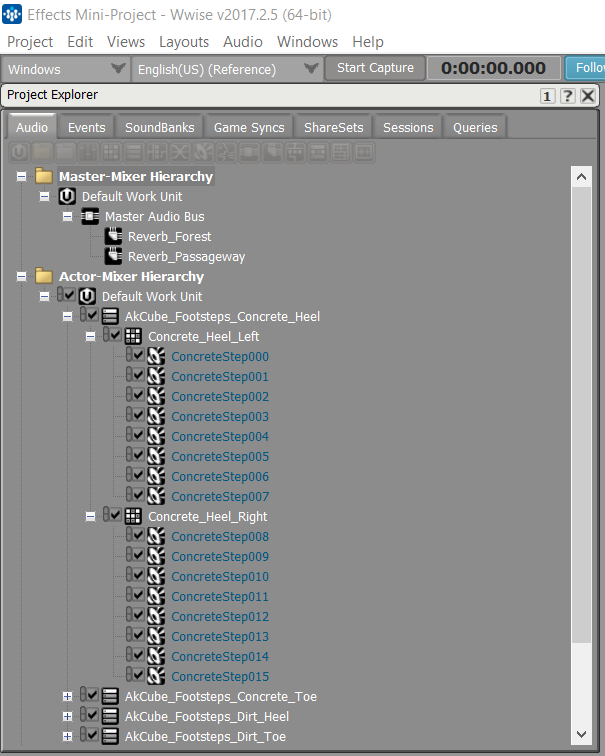
Task: Select the ConcreteStep012 sound item
Action: [x=220, y=616]
